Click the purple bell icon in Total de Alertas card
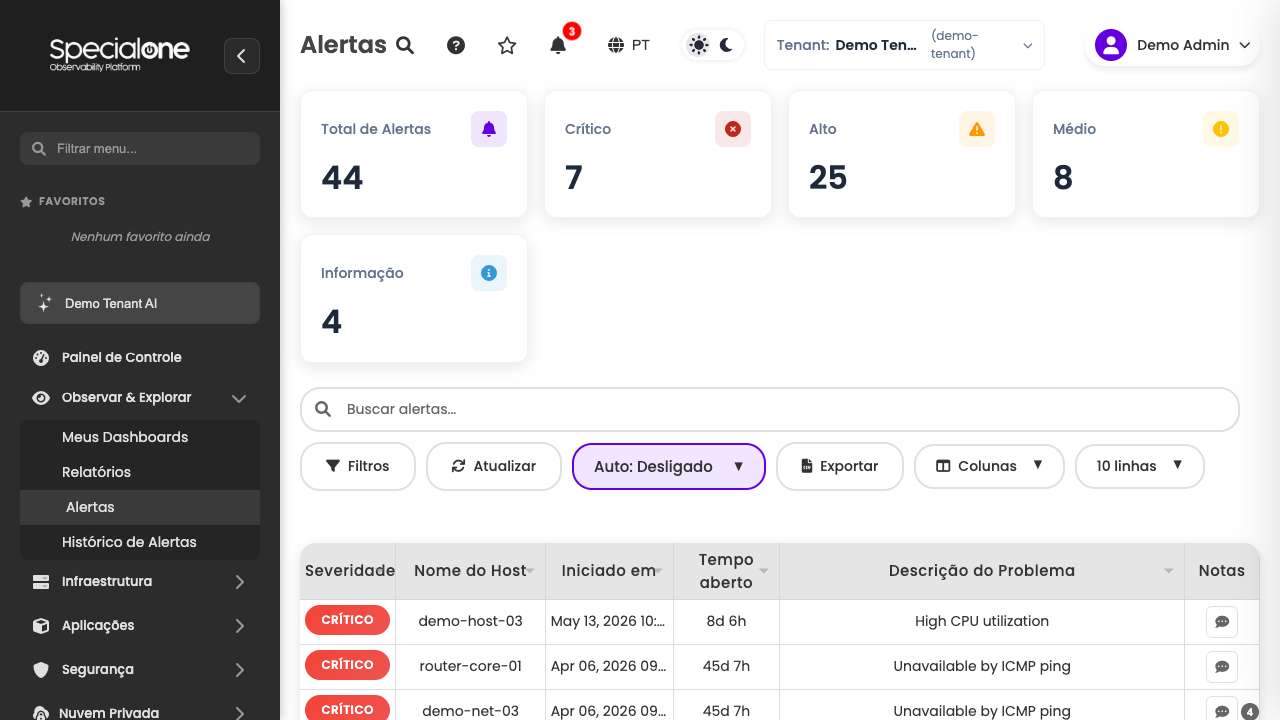 click(x=489, y=129)
